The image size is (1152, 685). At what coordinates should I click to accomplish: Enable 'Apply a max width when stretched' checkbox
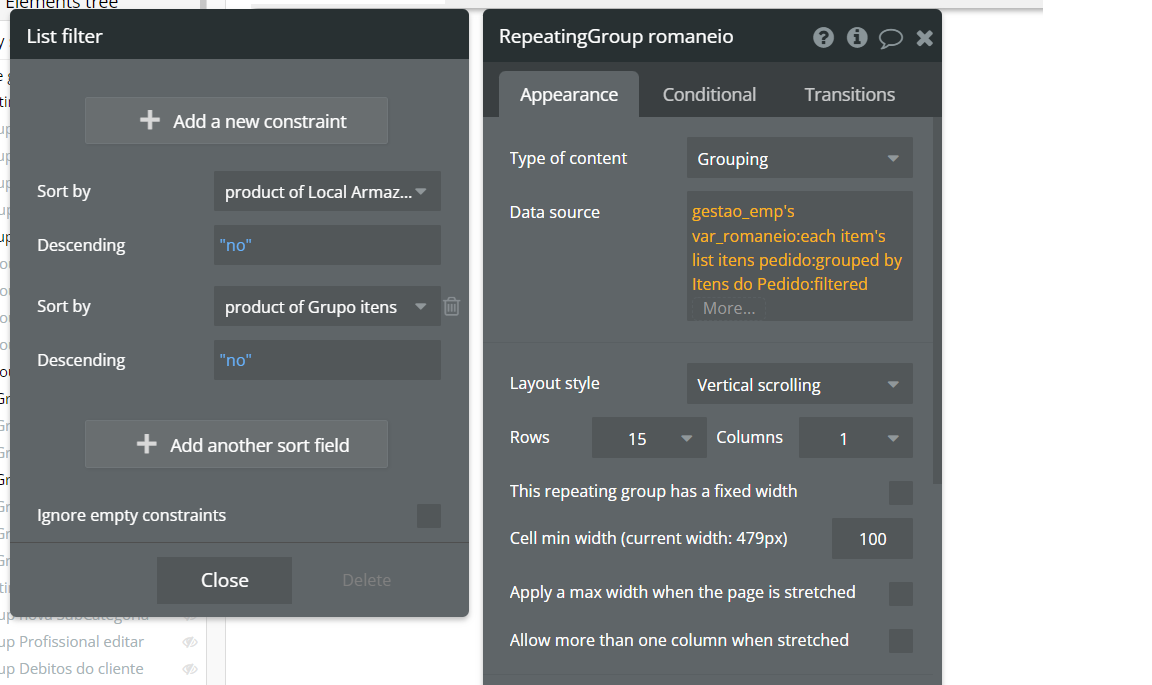coord(900,593)
